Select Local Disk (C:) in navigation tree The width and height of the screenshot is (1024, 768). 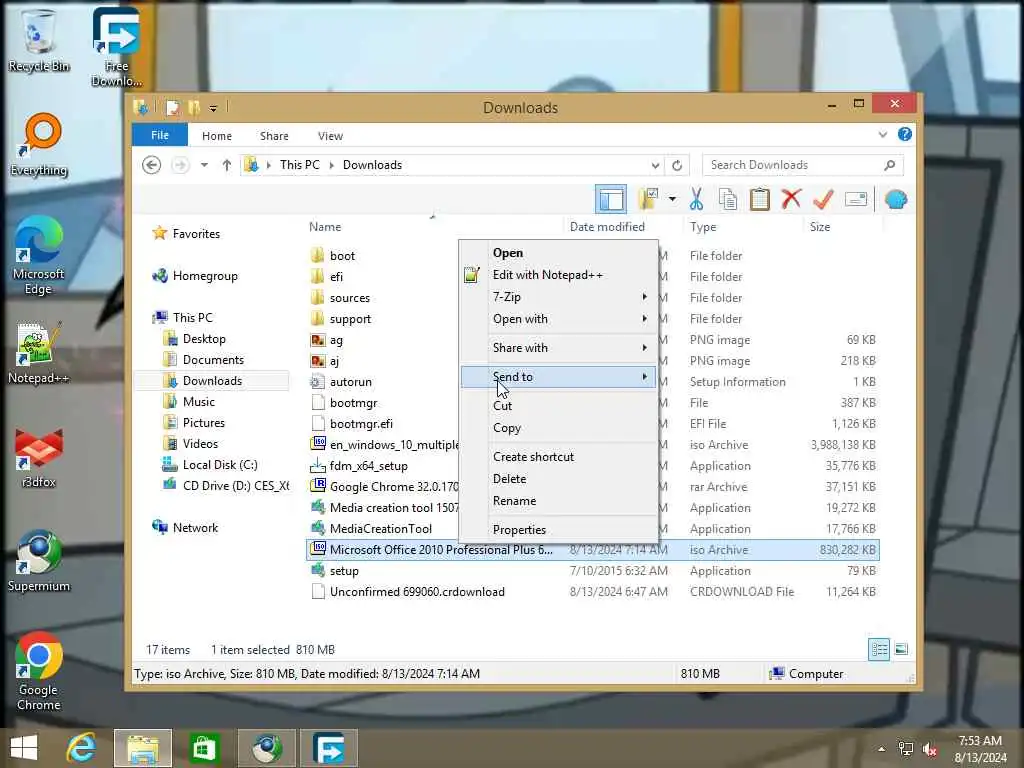219,465
